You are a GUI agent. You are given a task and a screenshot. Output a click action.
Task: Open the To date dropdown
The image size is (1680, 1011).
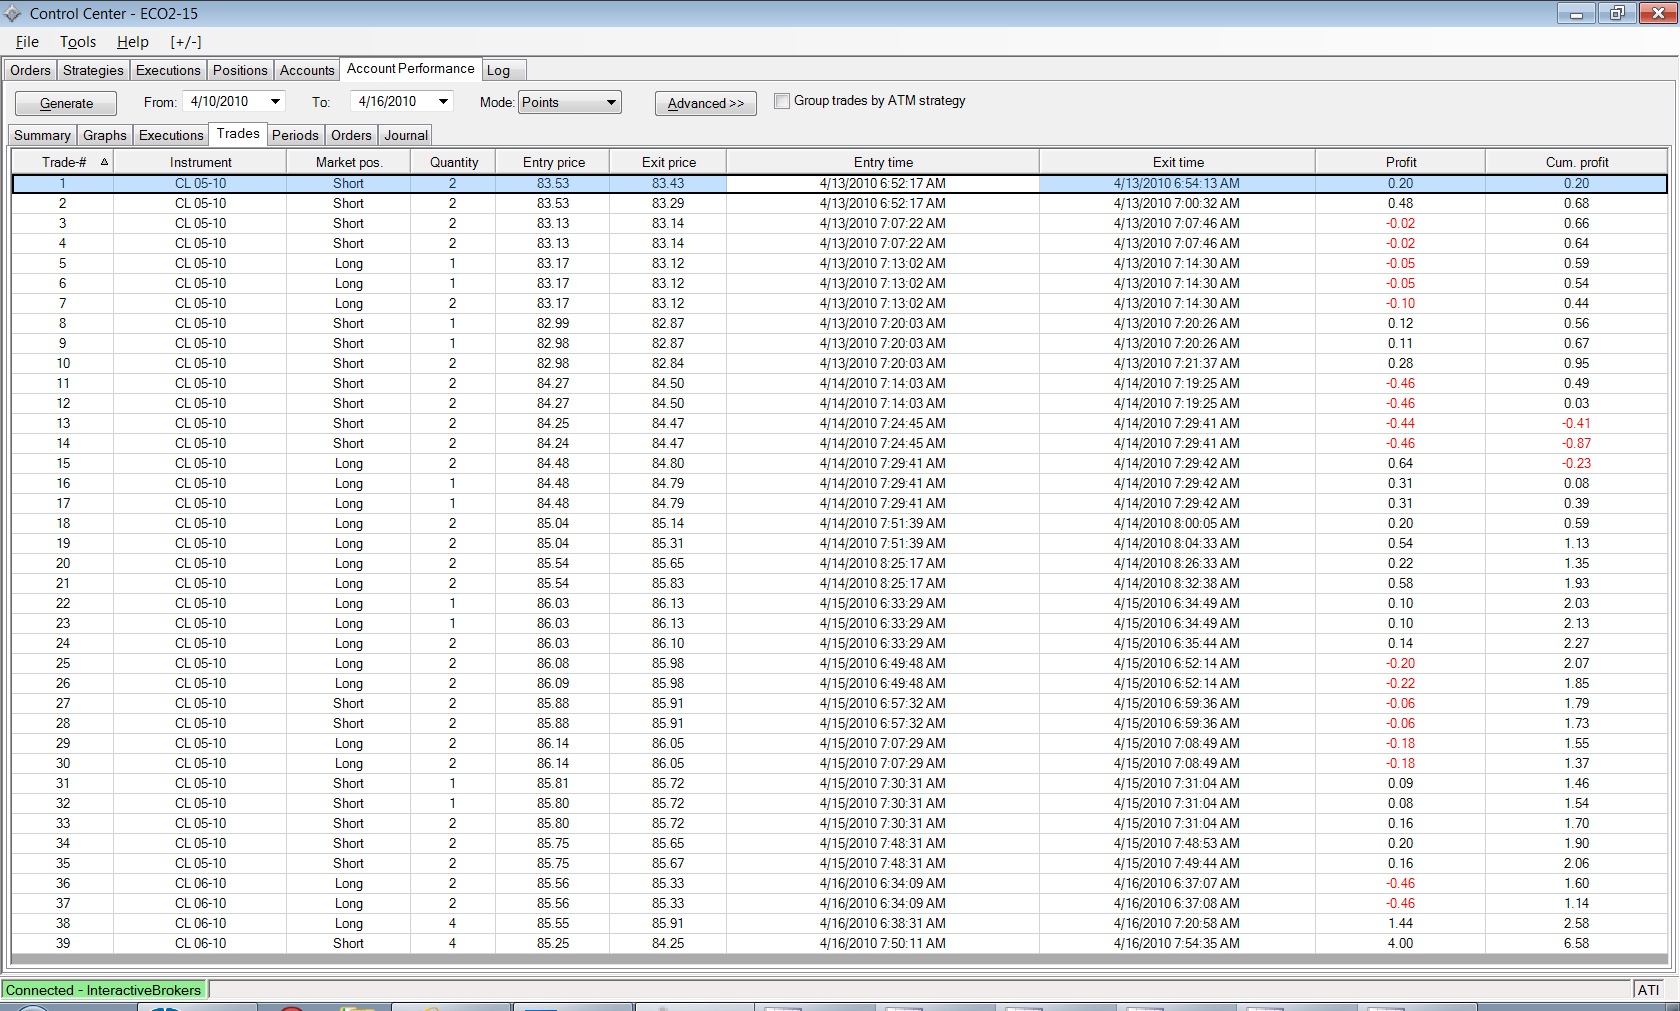(x=443, y=102)
